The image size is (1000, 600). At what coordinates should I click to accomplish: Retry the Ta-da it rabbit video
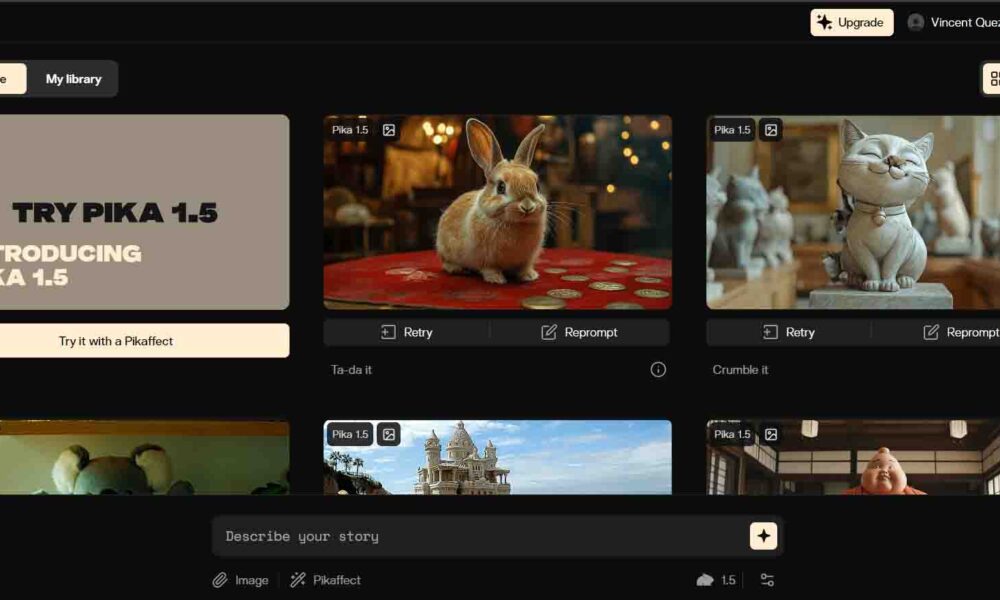[406, 332]
